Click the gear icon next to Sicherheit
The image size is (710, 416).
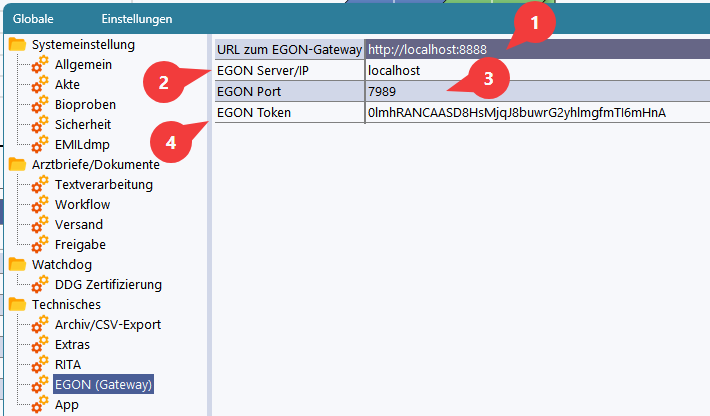pyautogui.click(x=40, y=124)
